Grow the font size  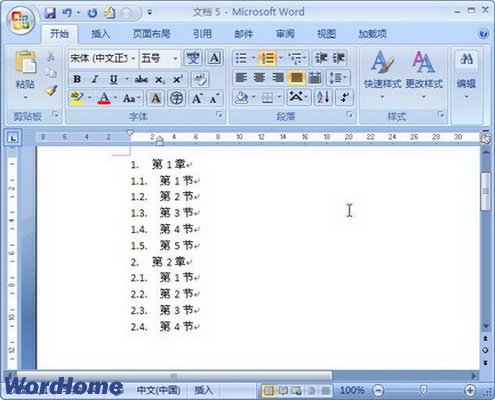tap(197, 98)
